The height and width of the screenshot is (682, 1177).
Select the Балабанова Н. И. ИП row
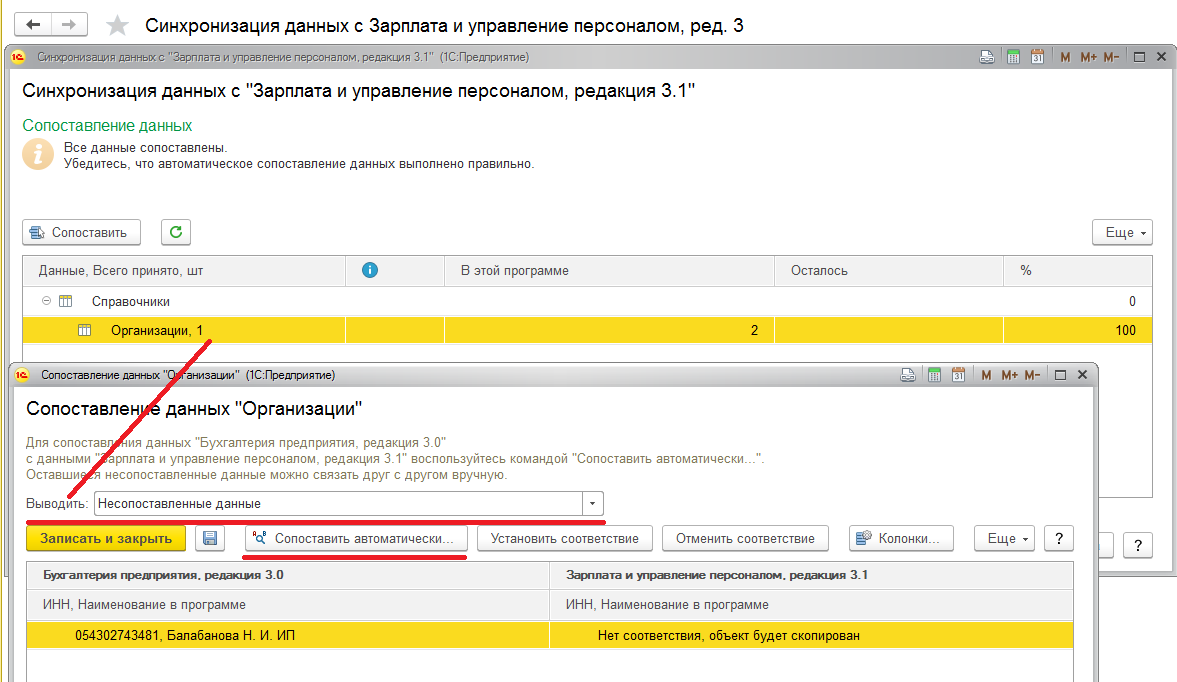[185, 635]
